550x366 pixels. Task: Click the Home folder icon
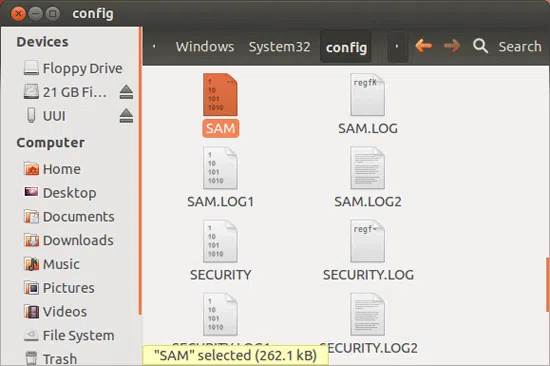(x=31, y=169)
